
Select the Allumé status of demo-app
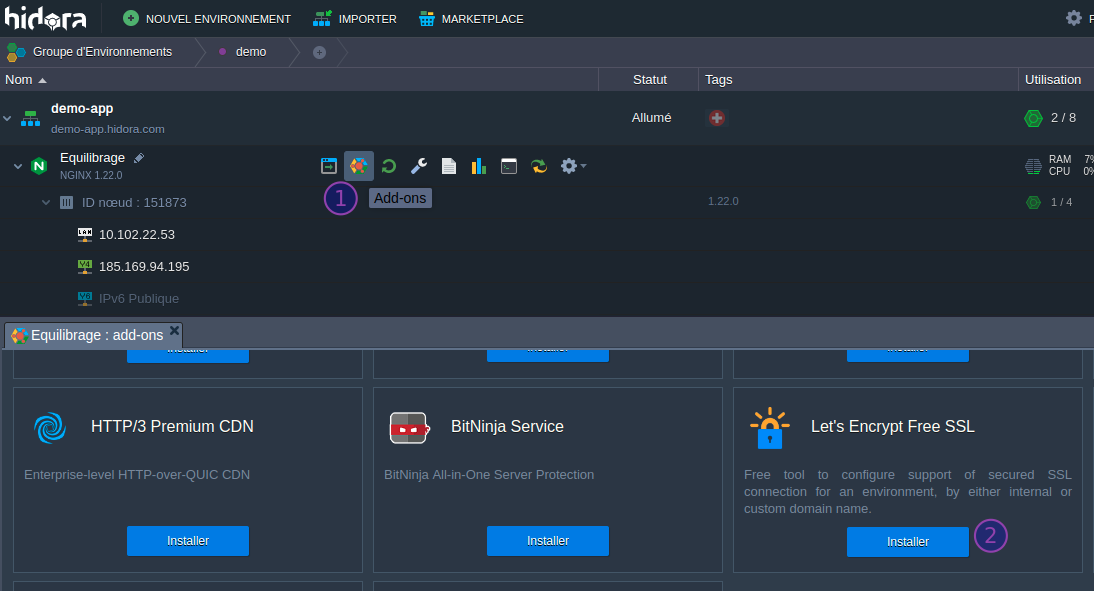(651, 118)
